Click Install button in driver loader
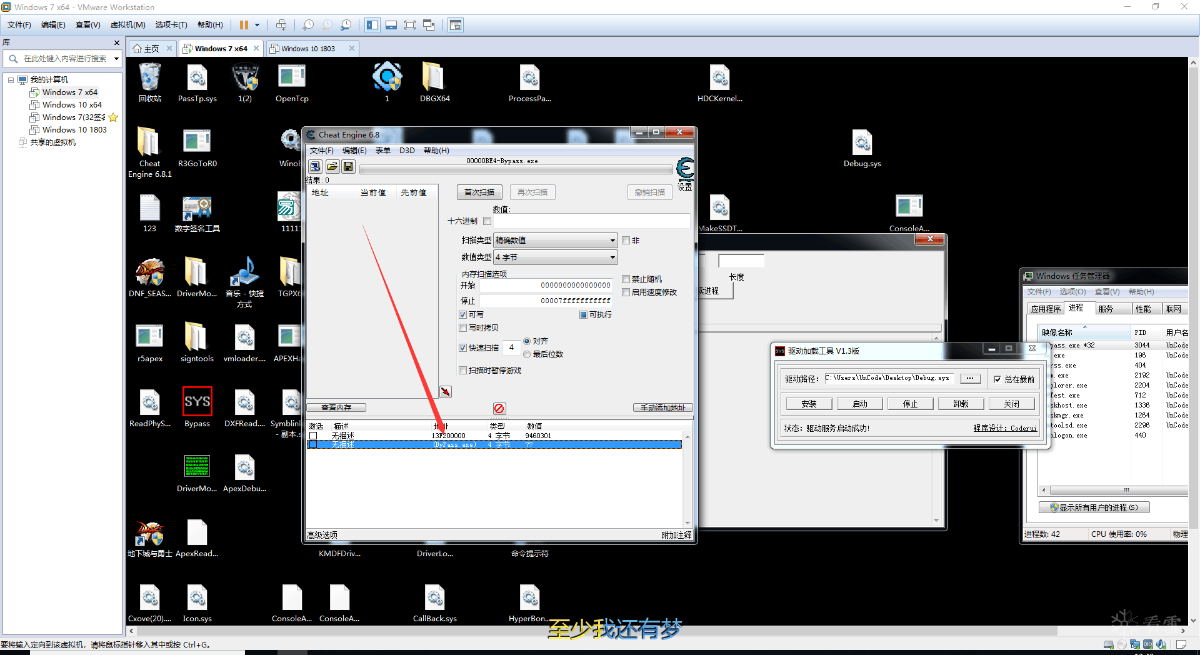This screenshot has width=1200, height=655. pyautogui.click(x=808, y=404)
